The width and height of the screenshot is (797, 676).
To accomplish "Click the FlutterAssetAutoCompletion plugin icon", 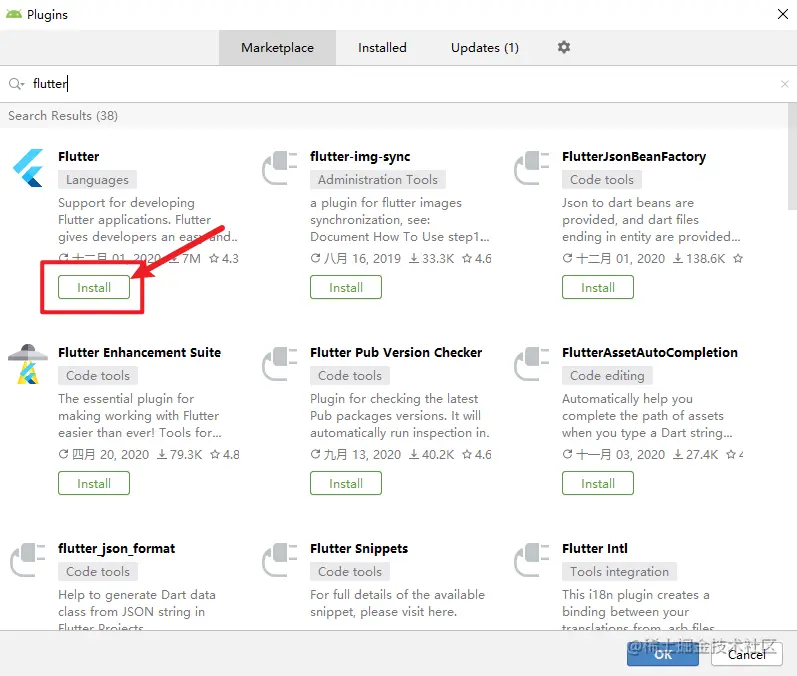I will point(532,364).
